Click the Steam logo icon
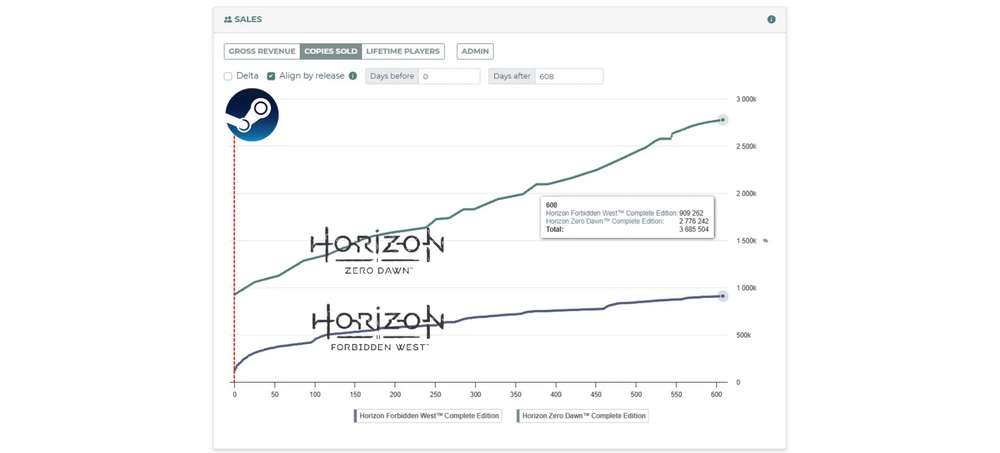 point(252,115)
